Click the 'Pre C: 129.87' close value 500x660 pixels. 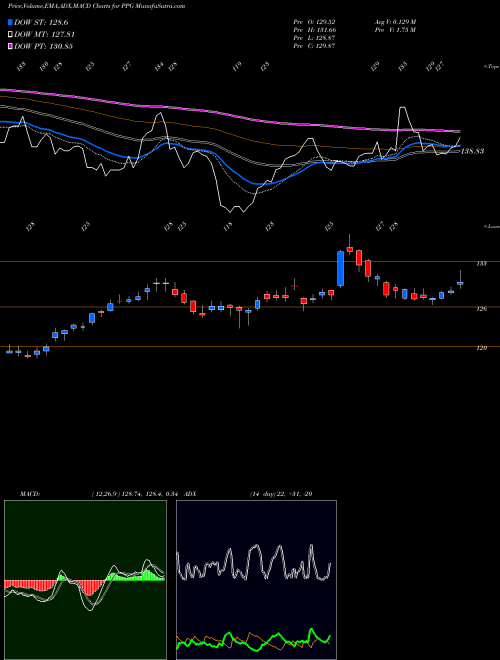pos(314,46)
